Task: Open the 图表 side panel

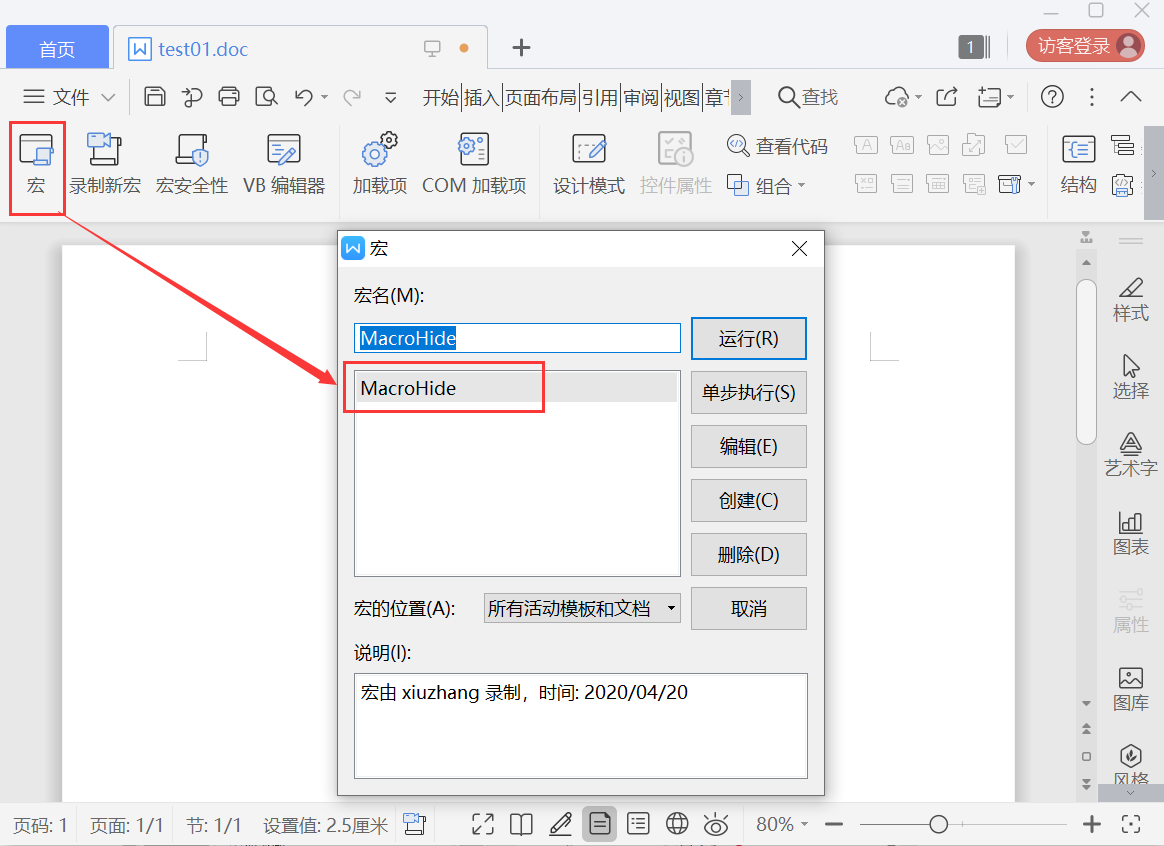Action: (x=1131, y=534)
